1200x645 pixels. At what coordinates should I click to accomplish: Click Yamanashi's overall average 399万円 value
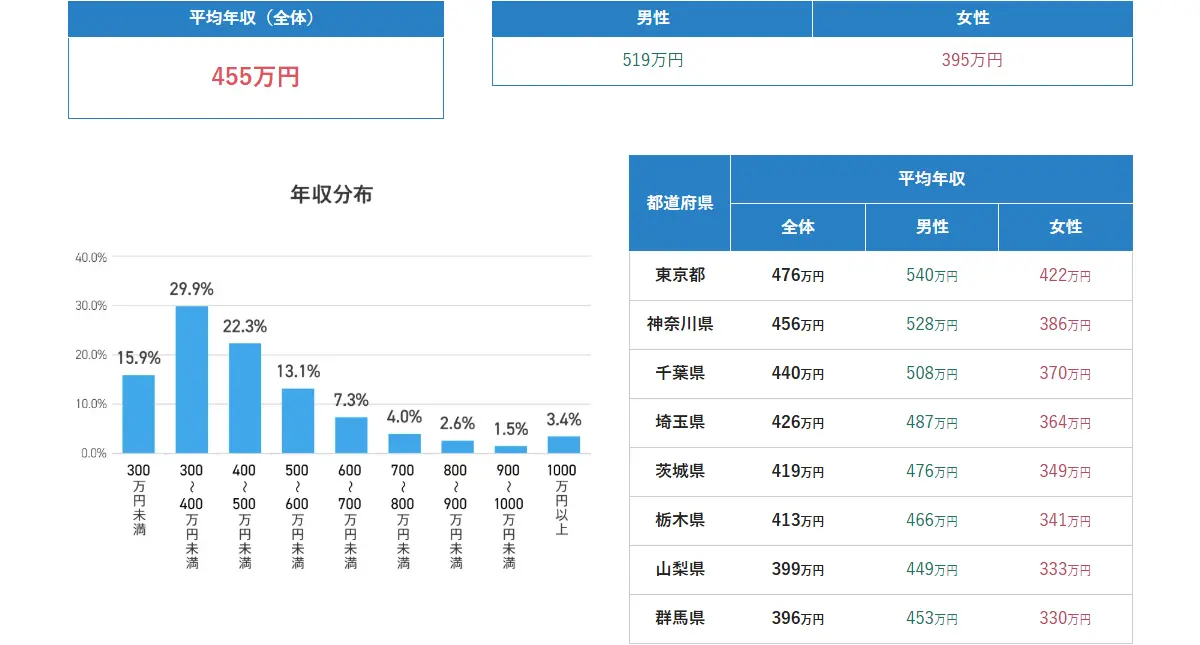click(x=797, y=569)
